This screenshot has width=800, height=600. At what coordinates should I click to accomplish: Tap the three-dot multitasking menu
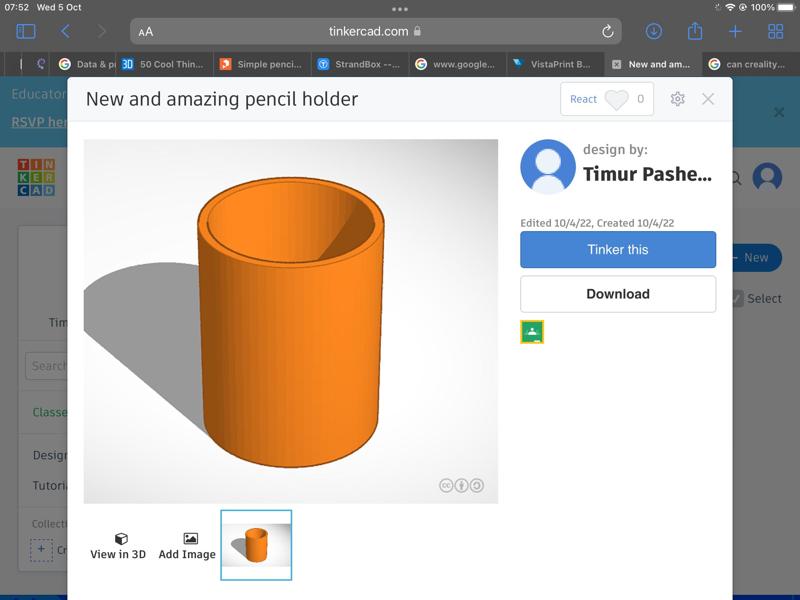pos(400,9)
